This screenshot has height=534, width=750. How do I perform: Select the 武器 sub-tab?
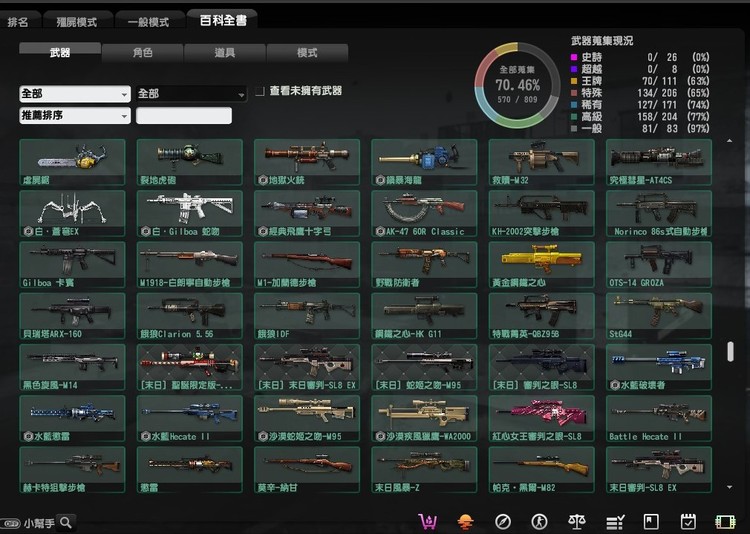tap(60, 52)
